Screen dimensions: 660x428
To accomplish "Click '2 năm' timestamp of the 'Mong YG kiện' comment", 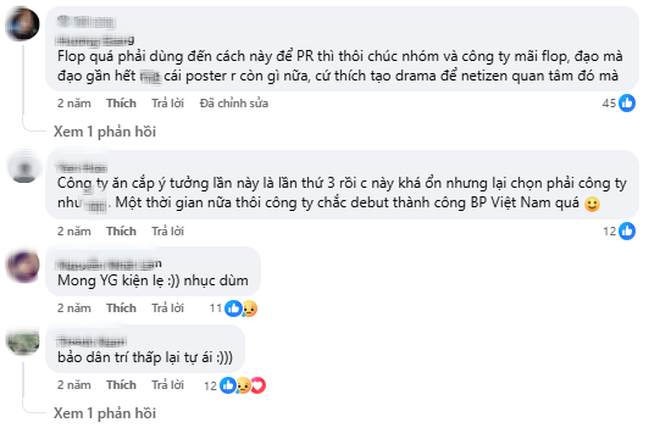I will point(74,308).
